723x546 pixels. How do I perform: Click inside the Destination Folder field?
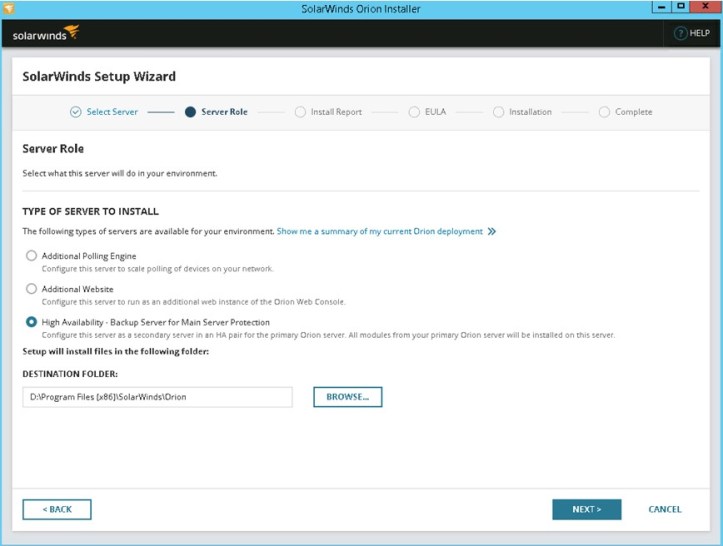157,397
